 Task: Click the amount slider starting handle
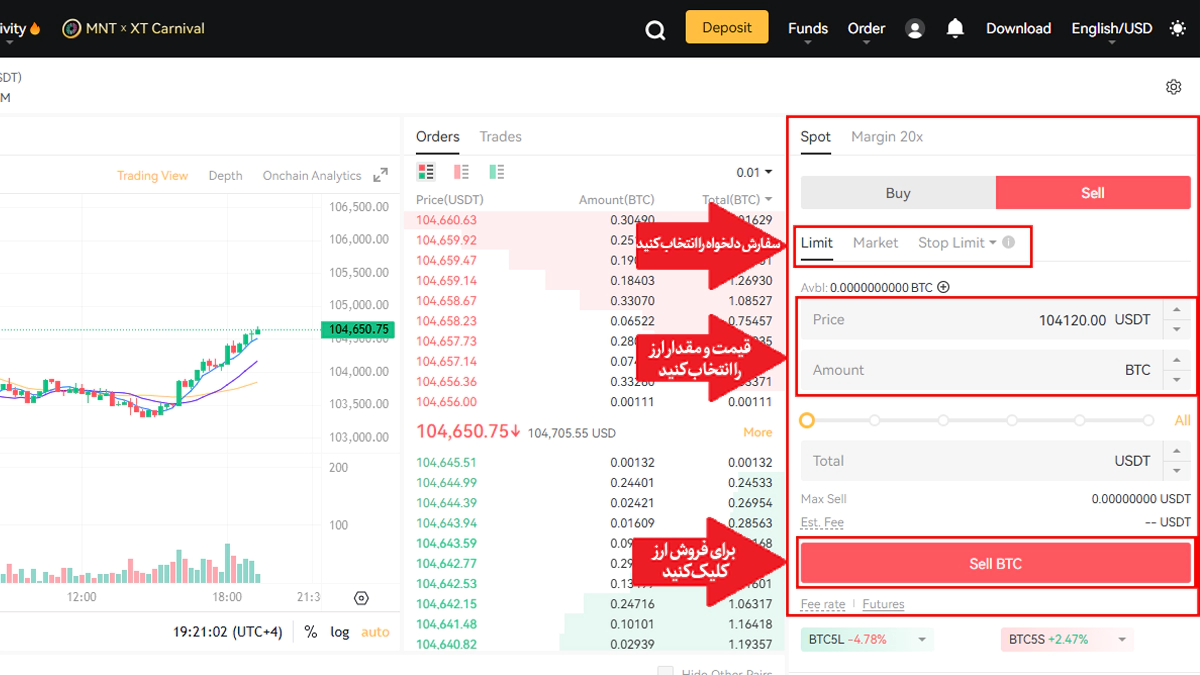coord(807,421)
